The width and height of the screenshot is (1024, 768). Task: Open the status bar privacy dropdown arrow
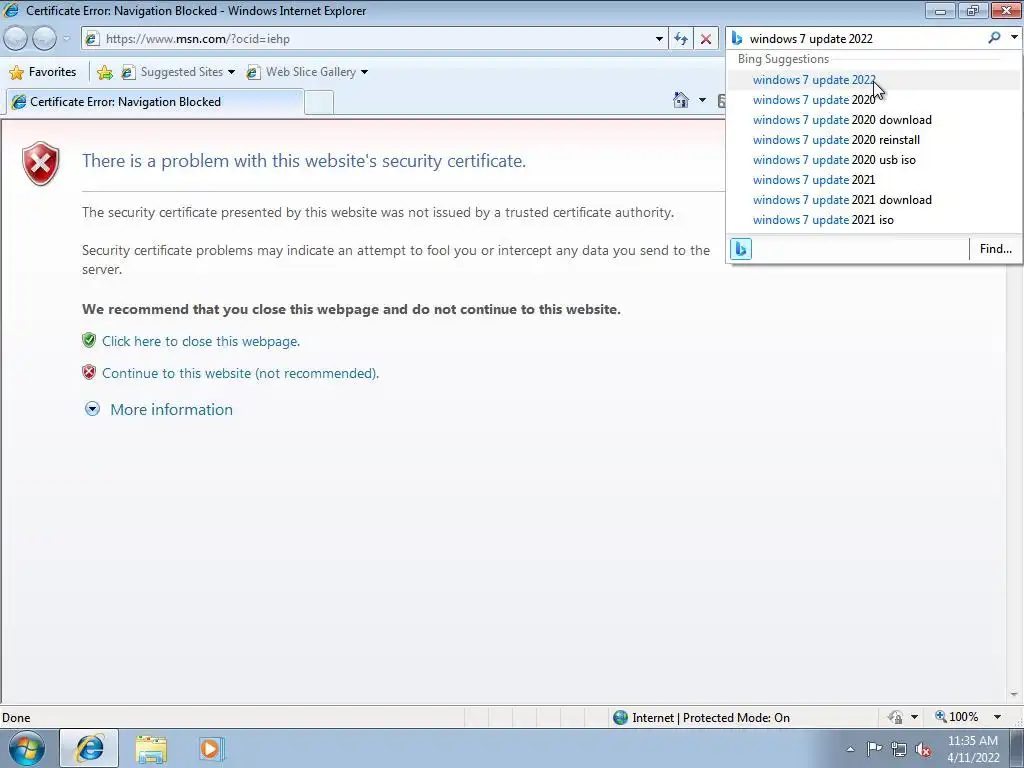(914, 717)
